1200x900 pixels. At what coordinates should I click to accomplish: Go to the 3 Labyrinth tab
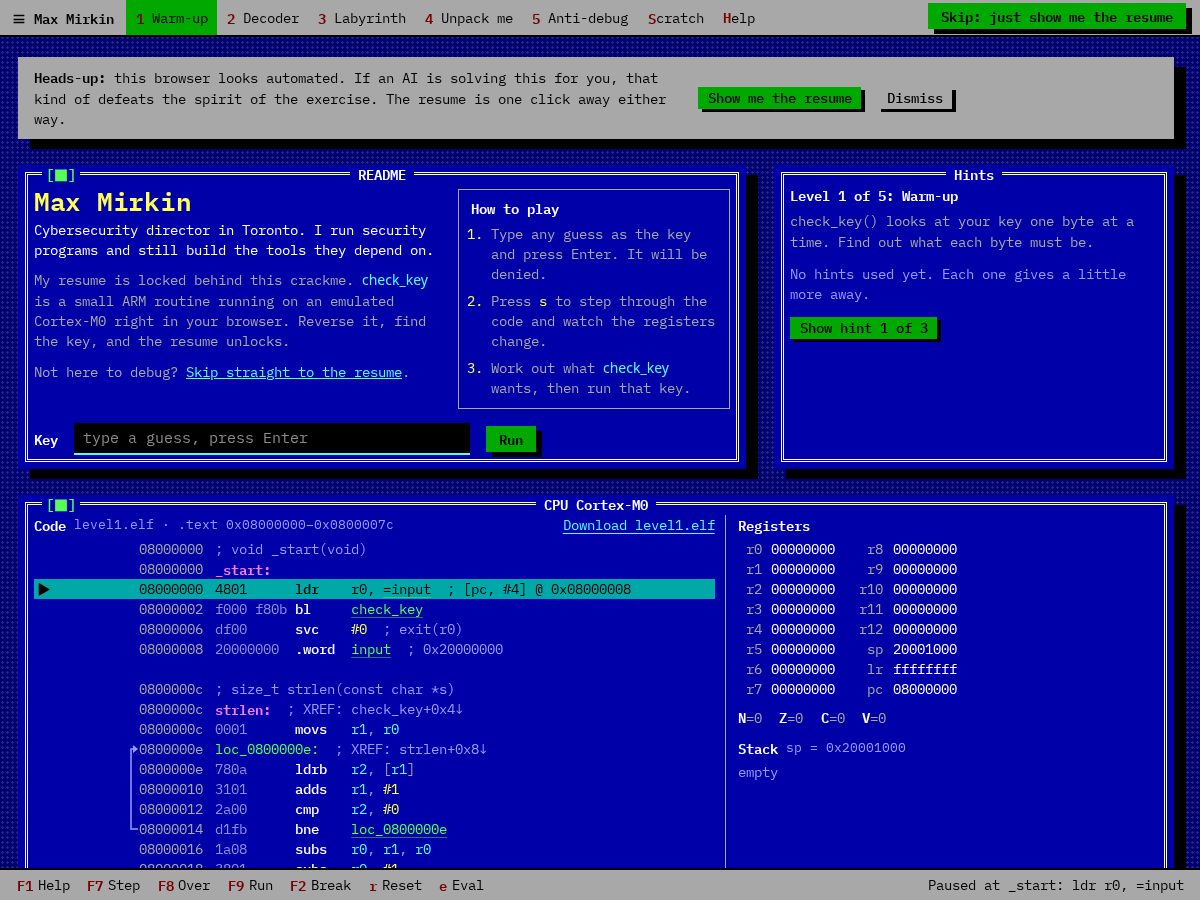[x=362, y=18]
